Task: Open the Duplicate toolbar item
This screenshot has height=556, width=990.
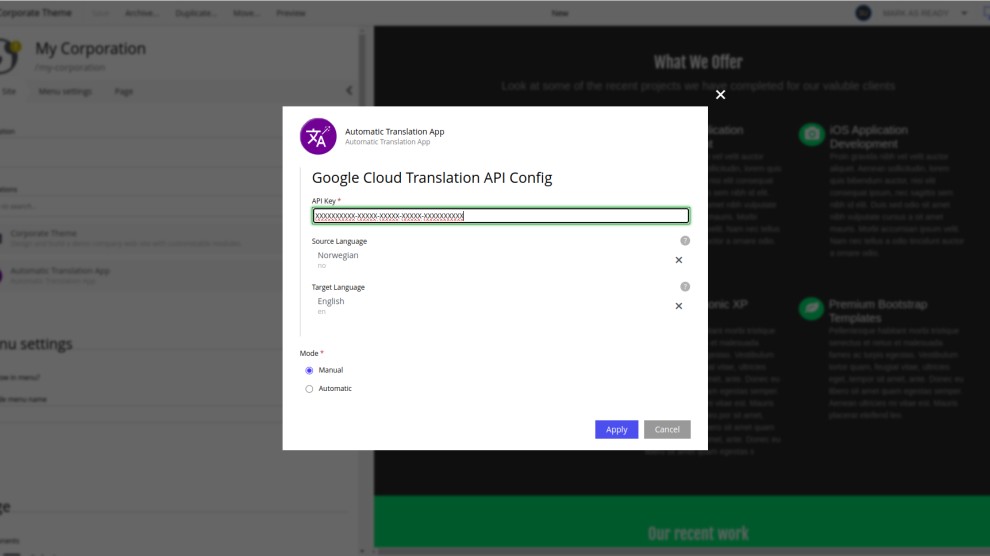Action: click(x=196, y=13)
